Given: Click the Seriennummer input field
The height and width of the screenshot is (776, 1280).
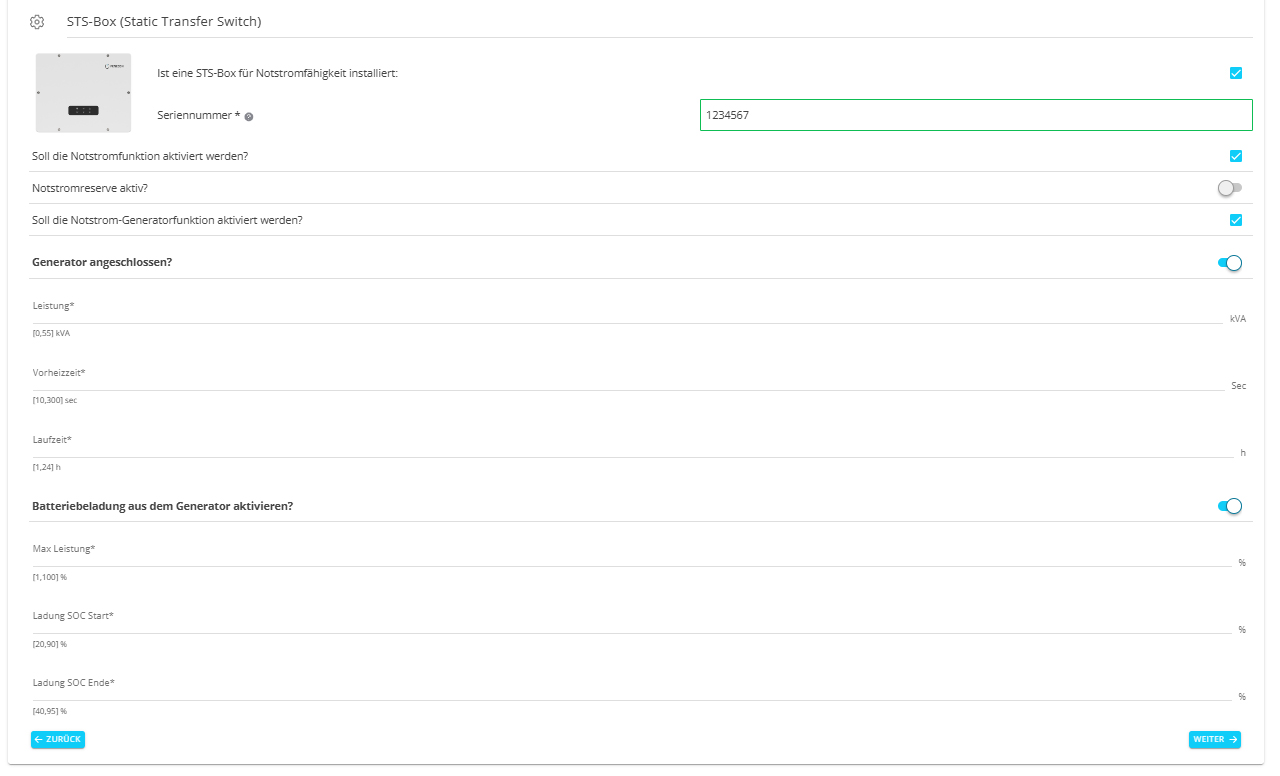Looking at the screenshot, I should click(x=975, y=115).
